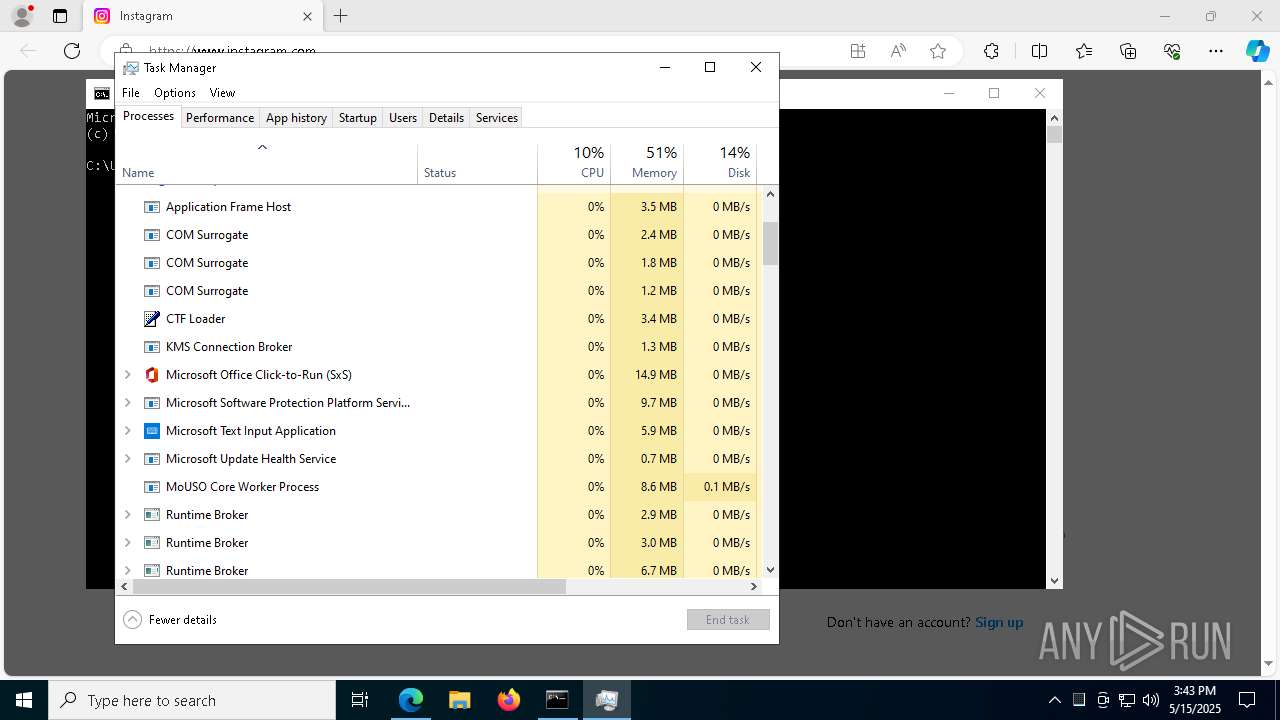Image resolution: width=1280 pixels, height=720 pixels.
Task: Click the Microsoft Office Click-to-Run red icon
Action: click(x=152, y=375)
